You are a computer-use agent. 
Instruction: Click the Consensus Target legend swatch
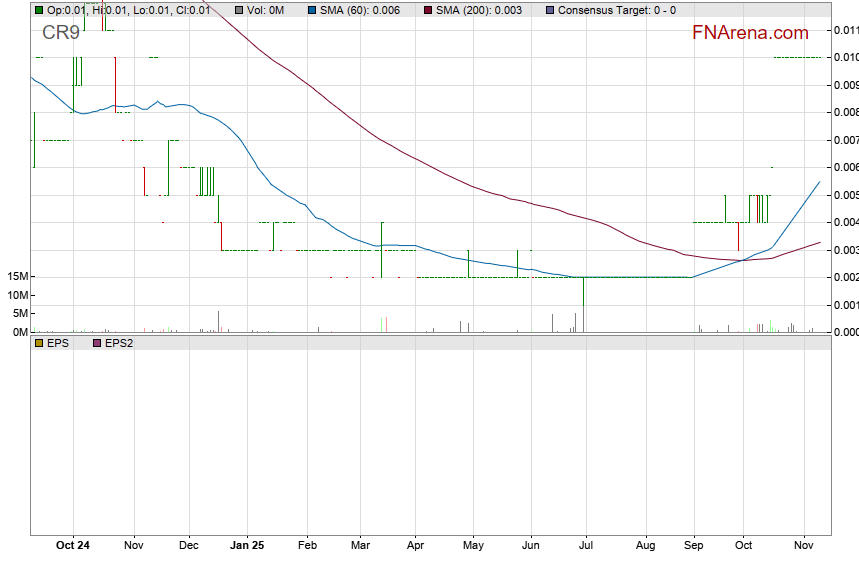point(549,10)
